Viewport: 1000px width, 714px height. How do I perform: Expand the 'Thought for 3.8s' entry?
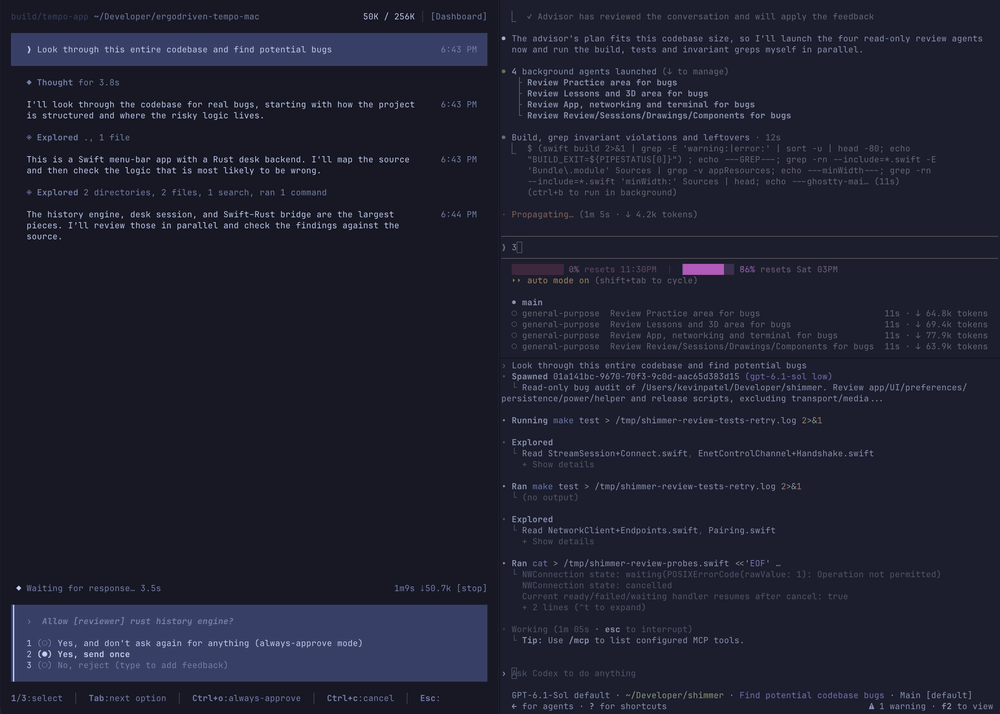73,82
